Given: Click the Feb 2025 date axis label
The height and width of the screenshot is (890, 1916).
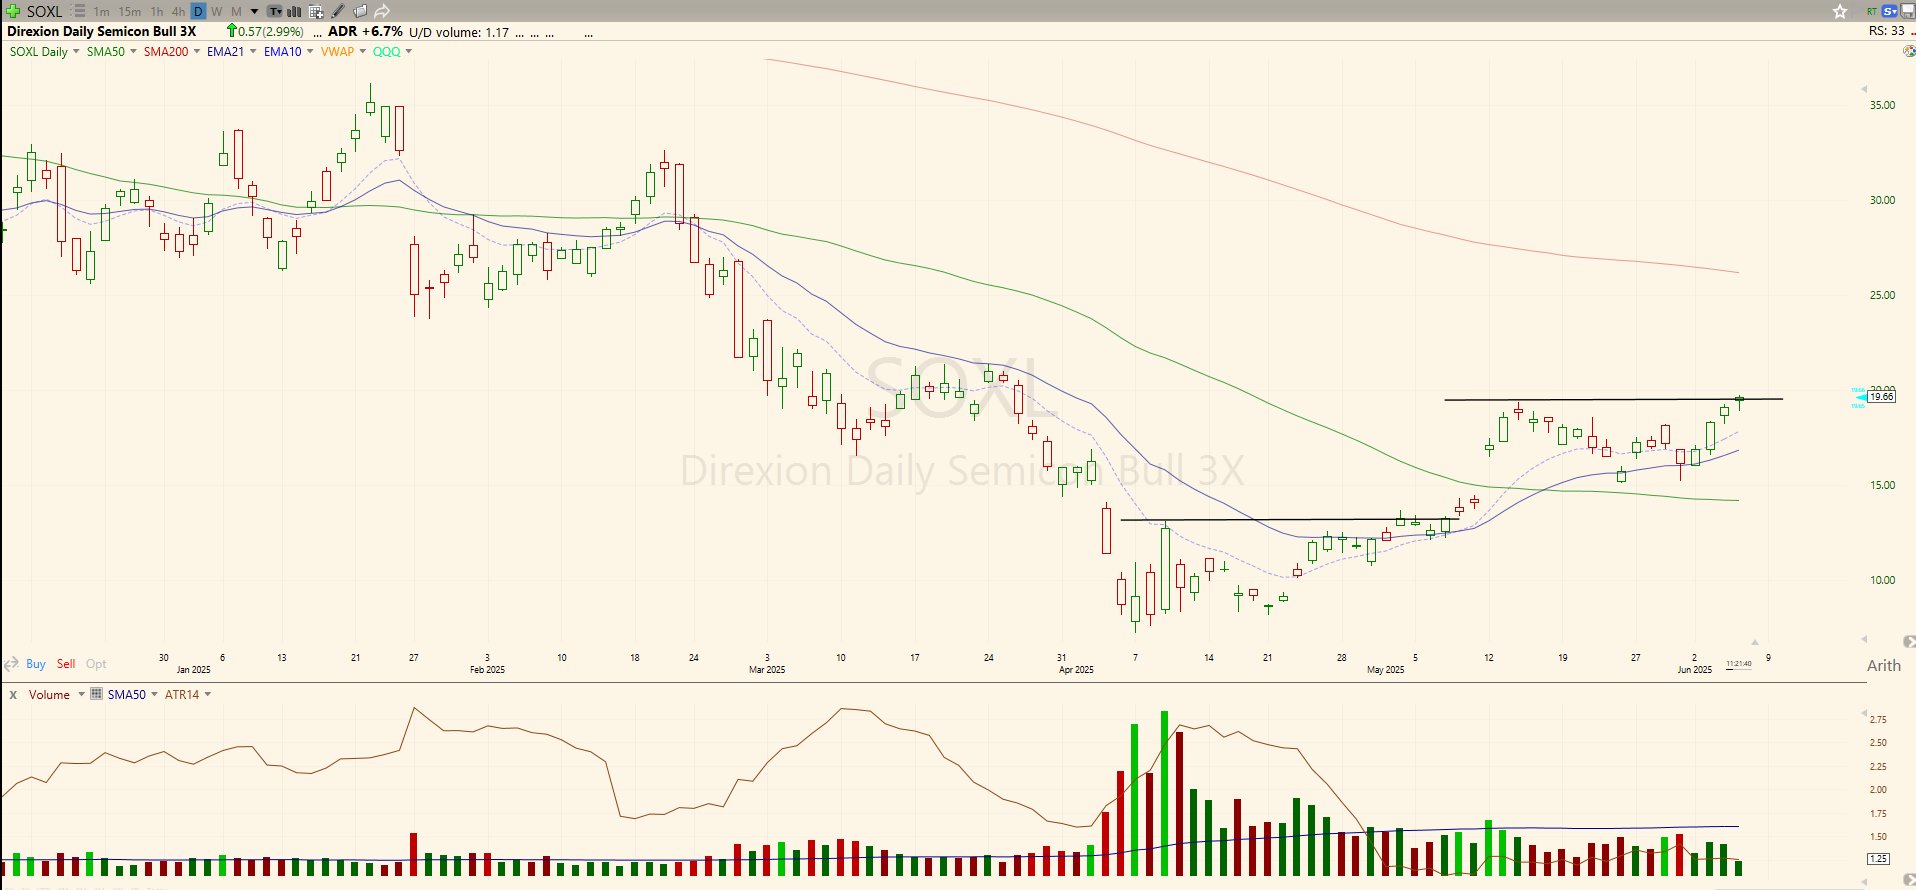Looking at the screenshot, I should pyautogui.click(x=487, y=670).
